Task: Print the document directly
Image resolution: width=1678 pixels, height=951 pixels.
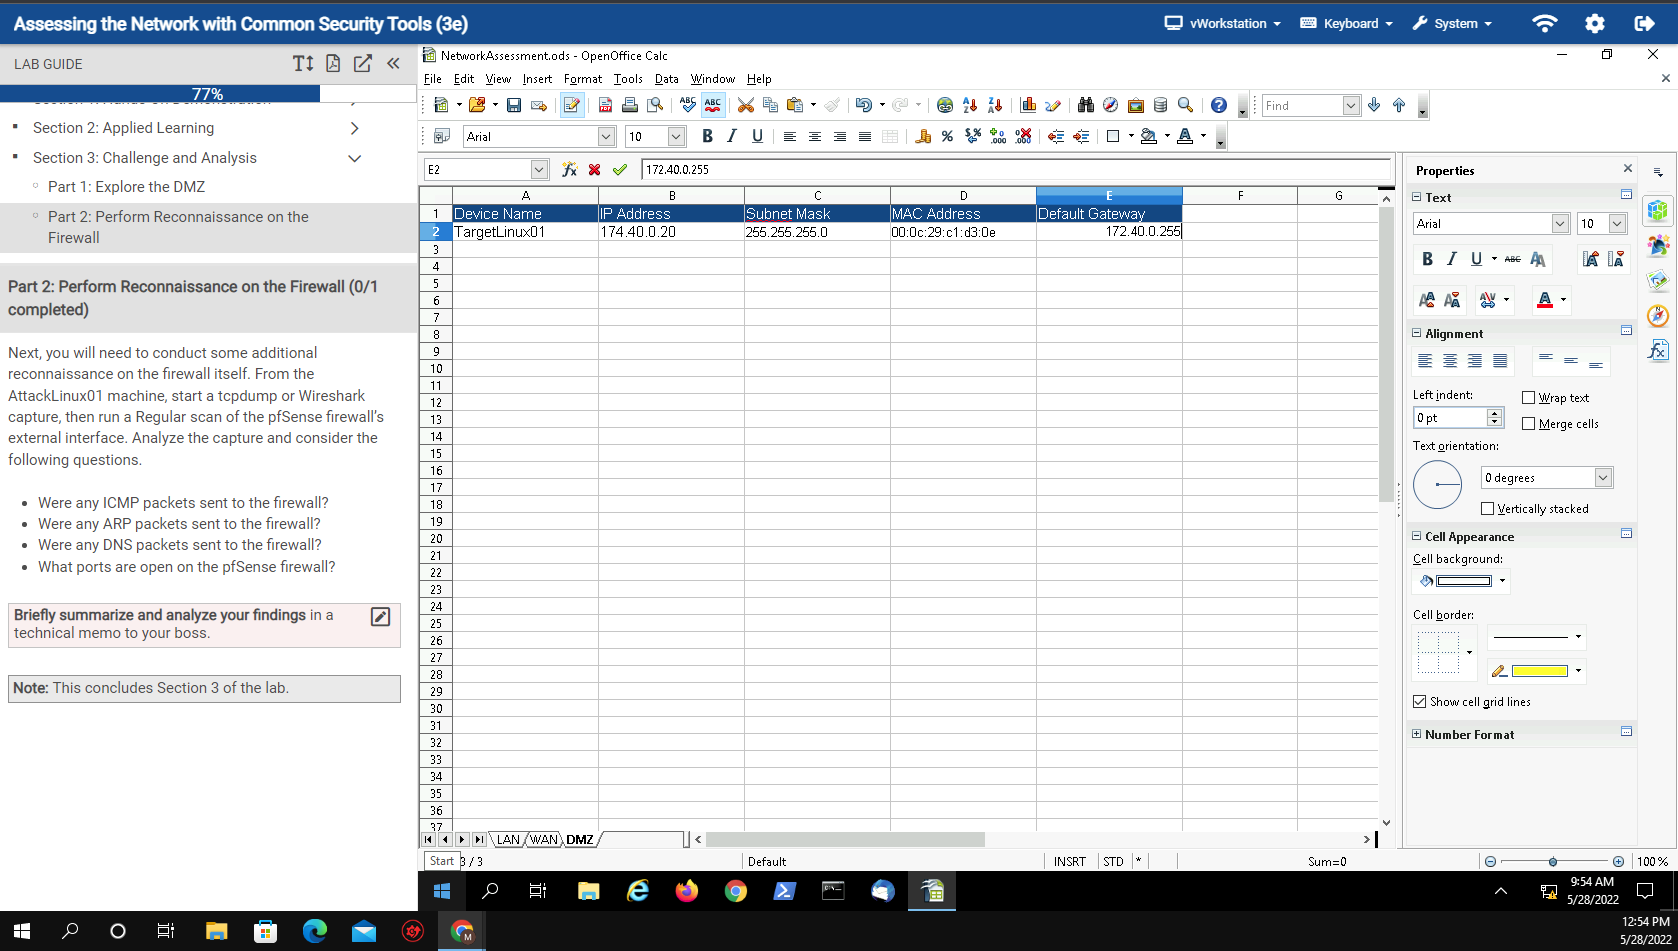Action: tap(630, 105)
